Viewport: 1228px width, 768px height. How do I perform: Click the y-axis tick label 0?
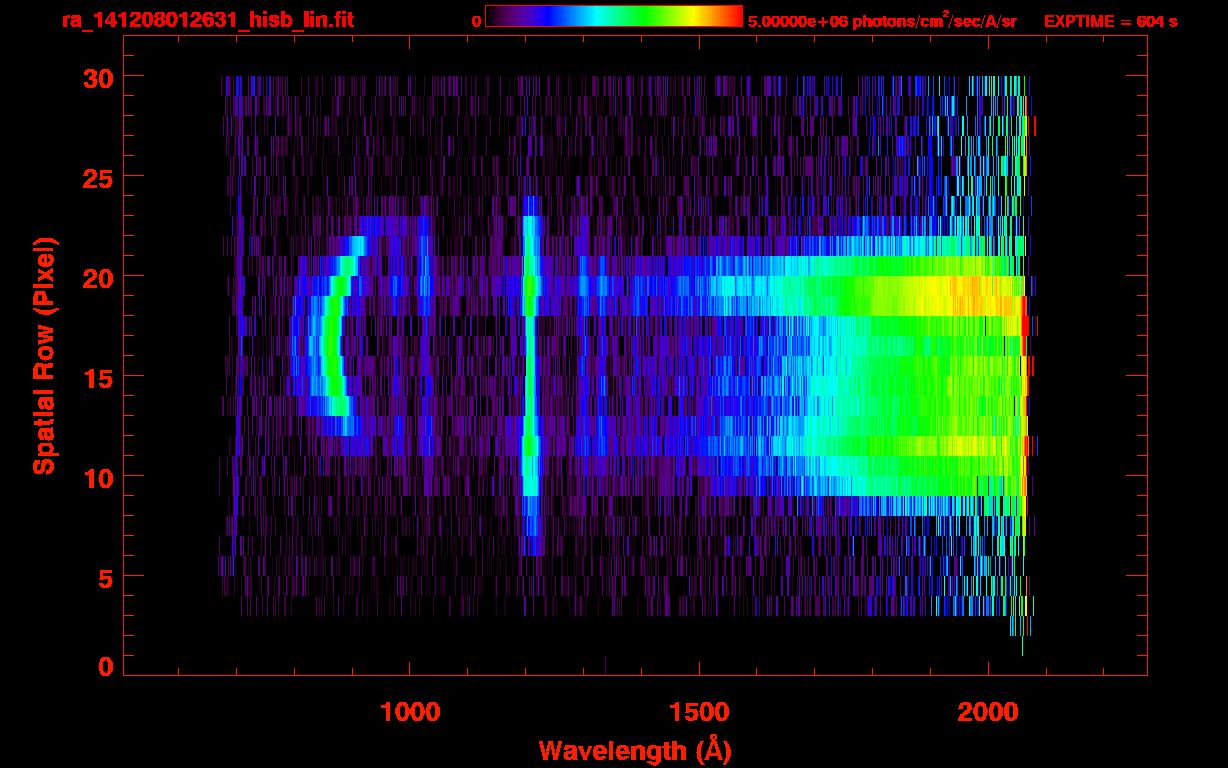tap(103, 666)
